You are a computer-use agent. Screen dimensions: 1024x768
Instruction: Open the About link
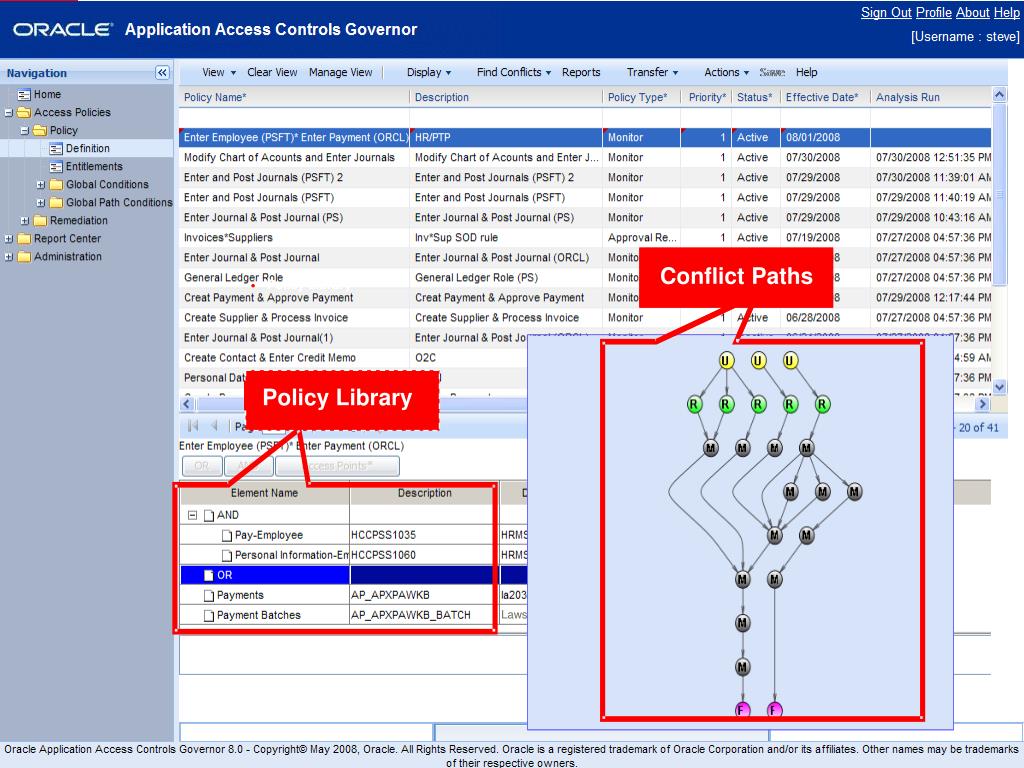[x=973, y=12]
